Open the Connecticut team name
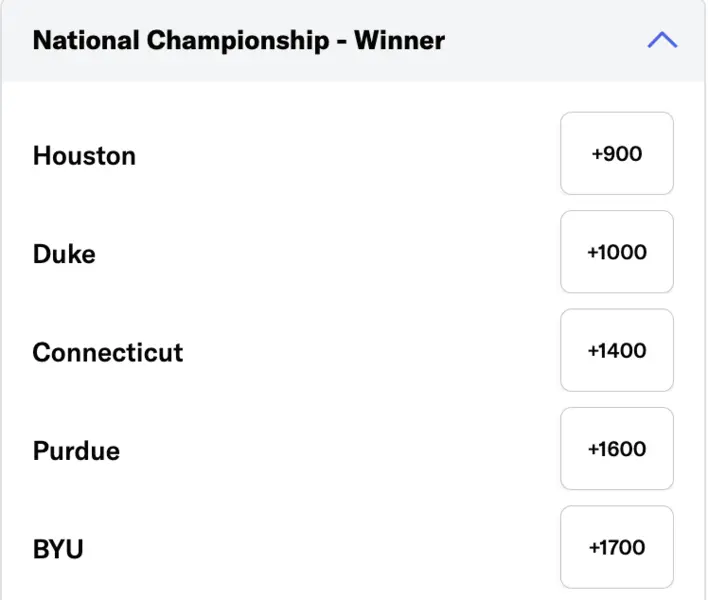This screenshot has width=708, height=600. [x=108, y=352]
